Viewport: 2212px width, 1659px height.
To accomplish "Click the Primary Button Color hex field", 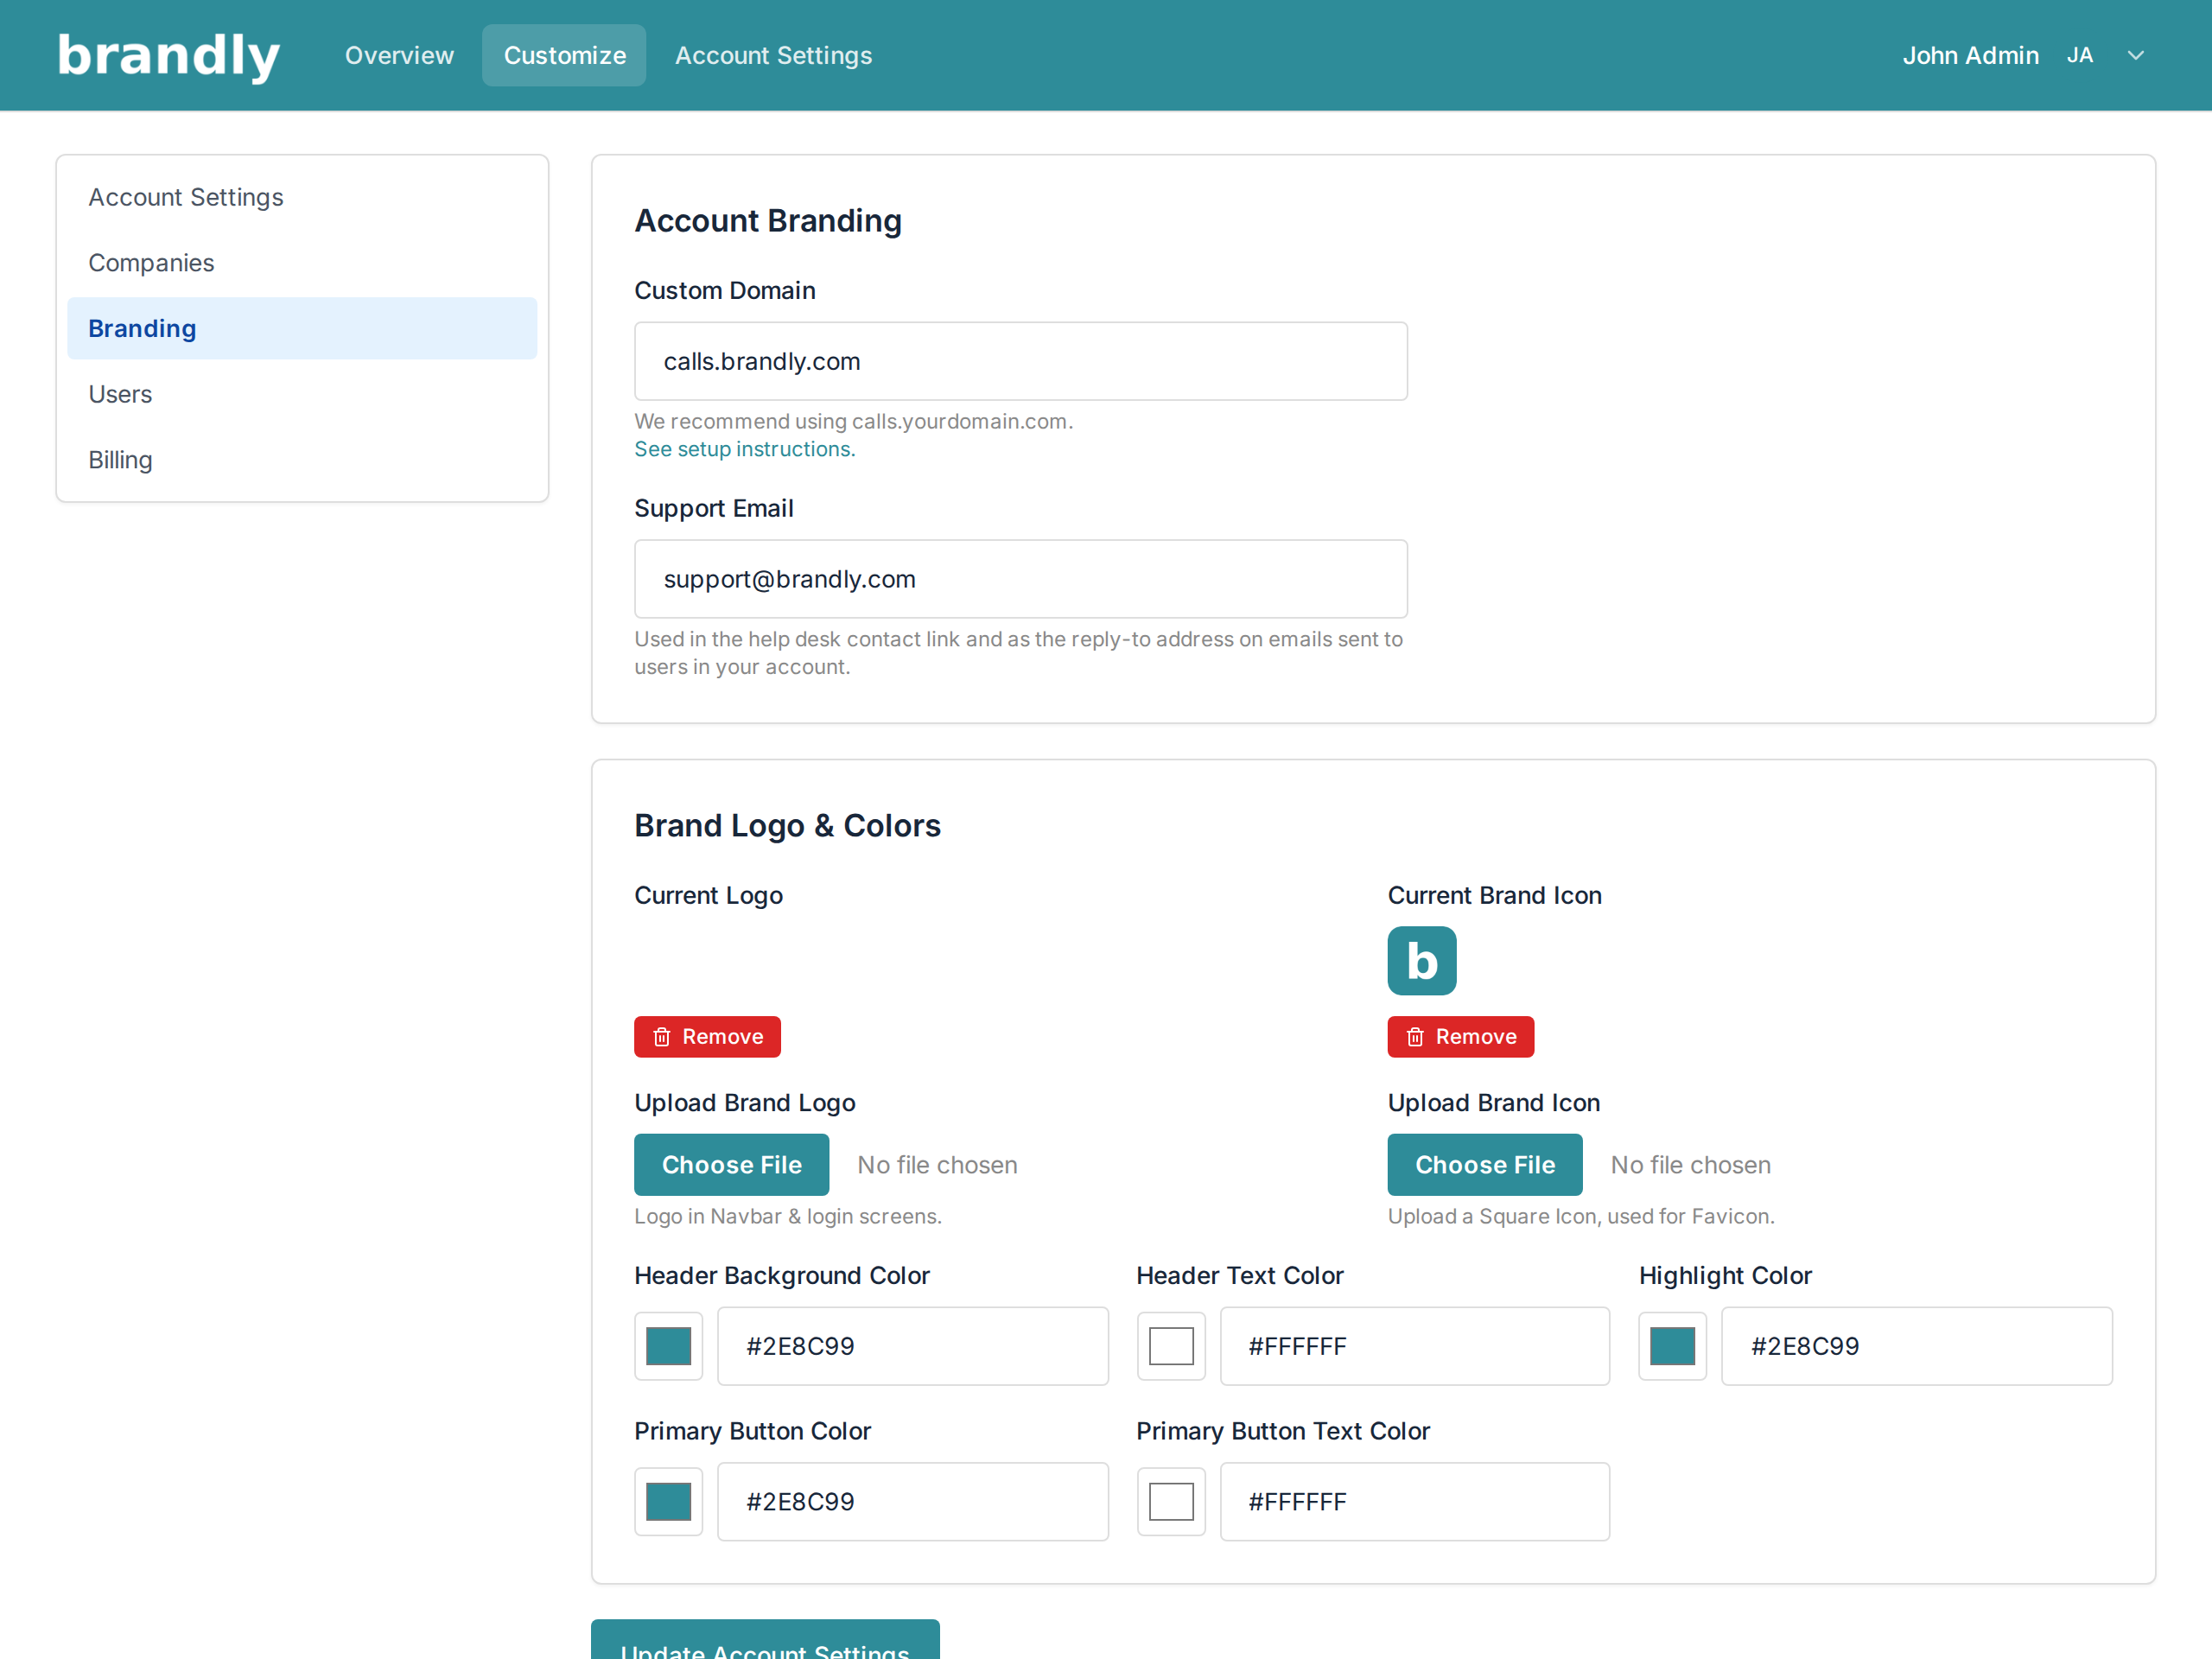I will tap(912, 1502).
